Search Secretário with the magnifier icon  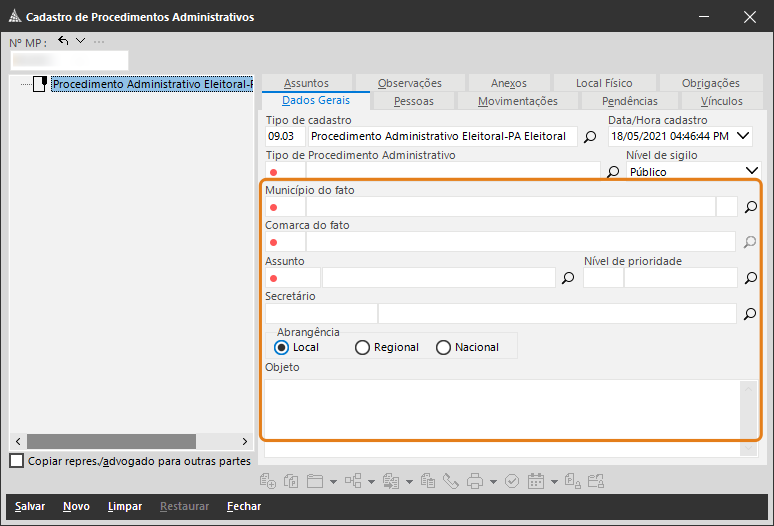coord(750,313)
